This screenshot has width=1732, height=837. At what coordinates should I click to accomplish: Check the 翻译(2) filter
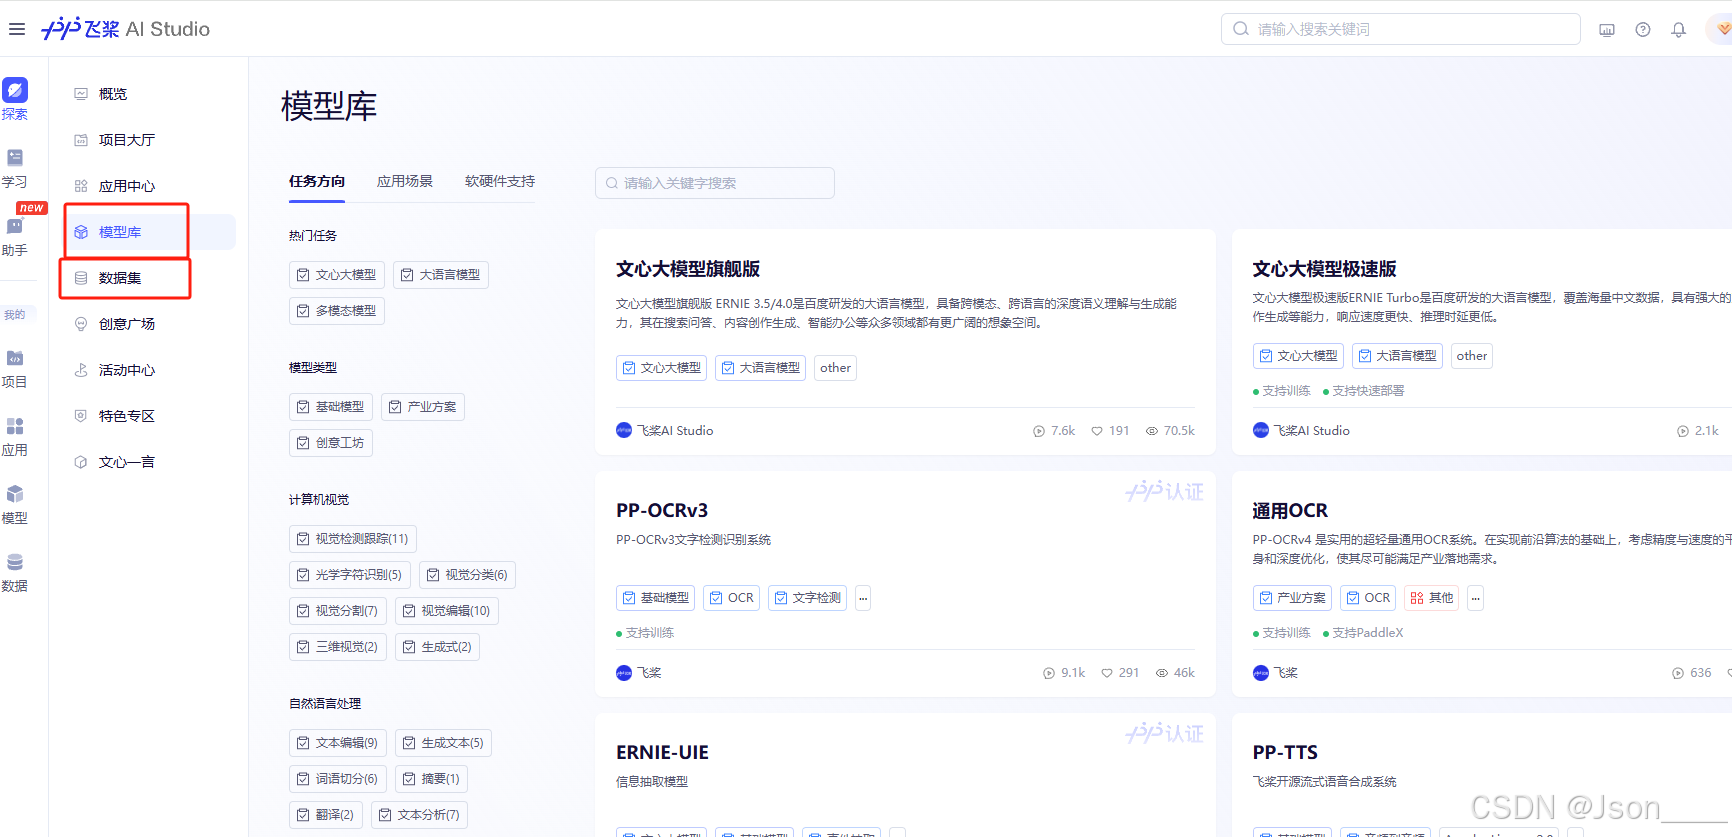tap(326, 815)
